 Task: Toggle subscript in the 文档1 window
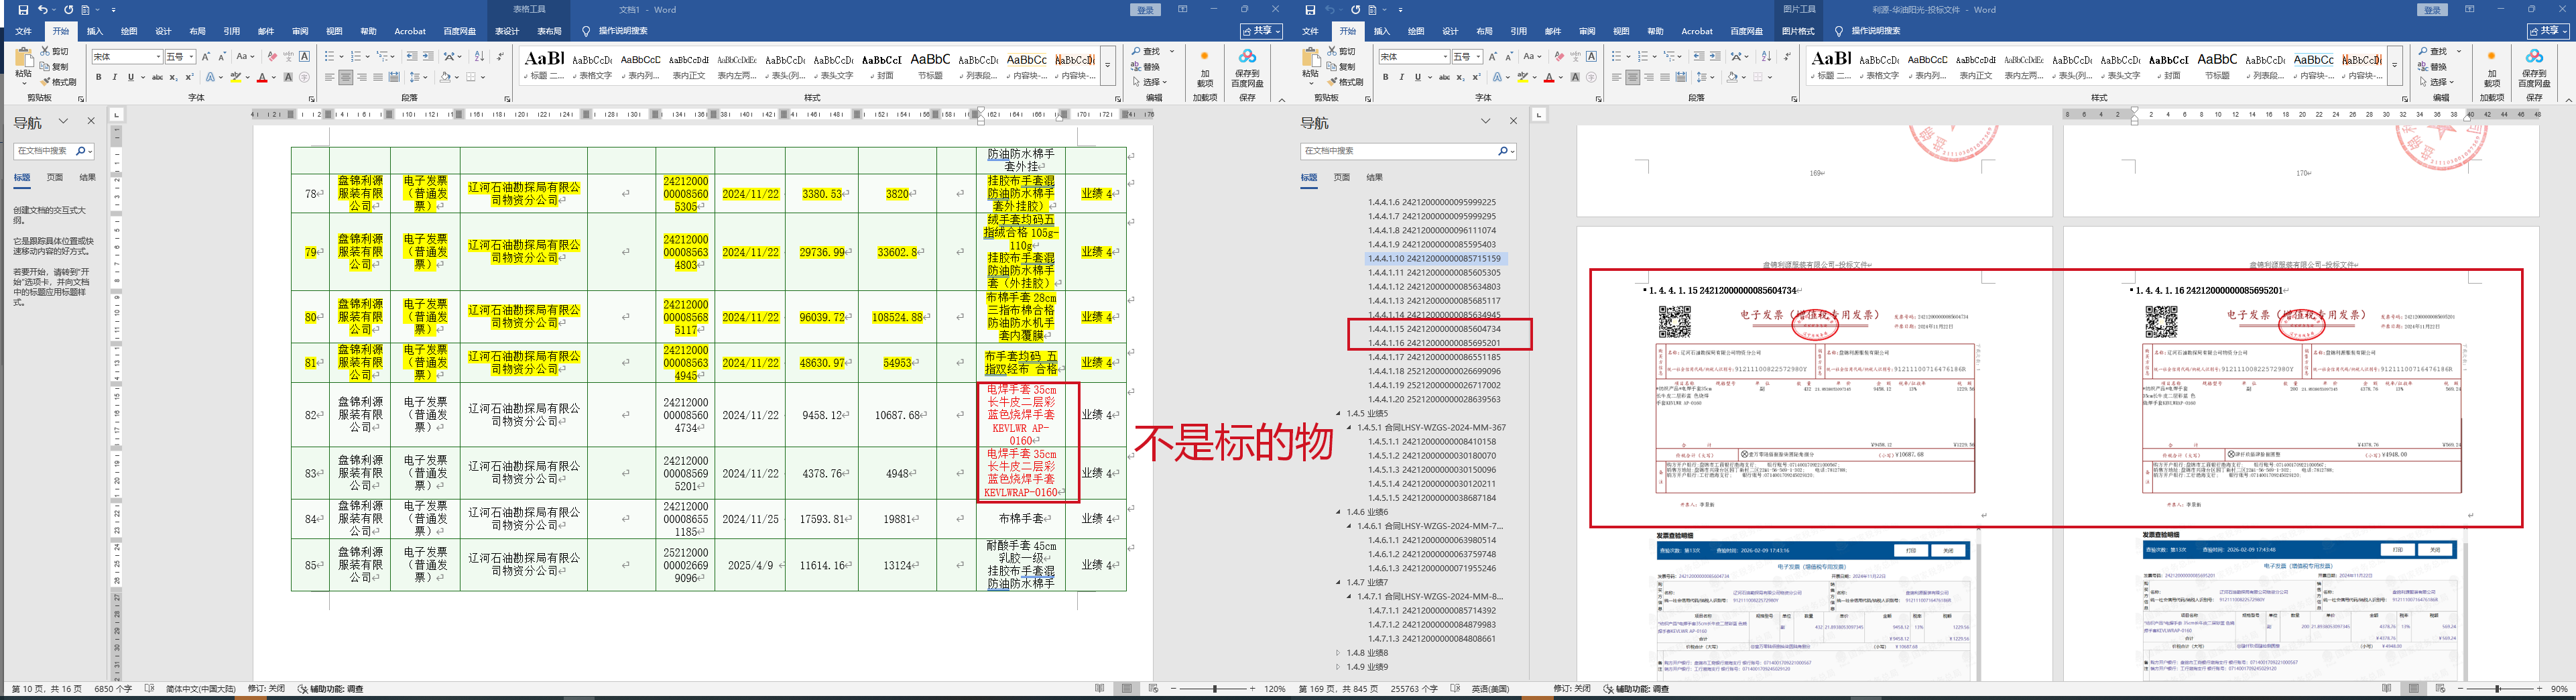[174, 77]
